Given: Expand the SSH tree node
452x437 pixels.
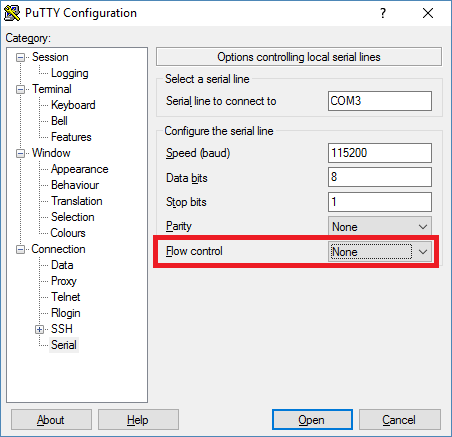Looking at the screenshot, I should coord(39,330).
